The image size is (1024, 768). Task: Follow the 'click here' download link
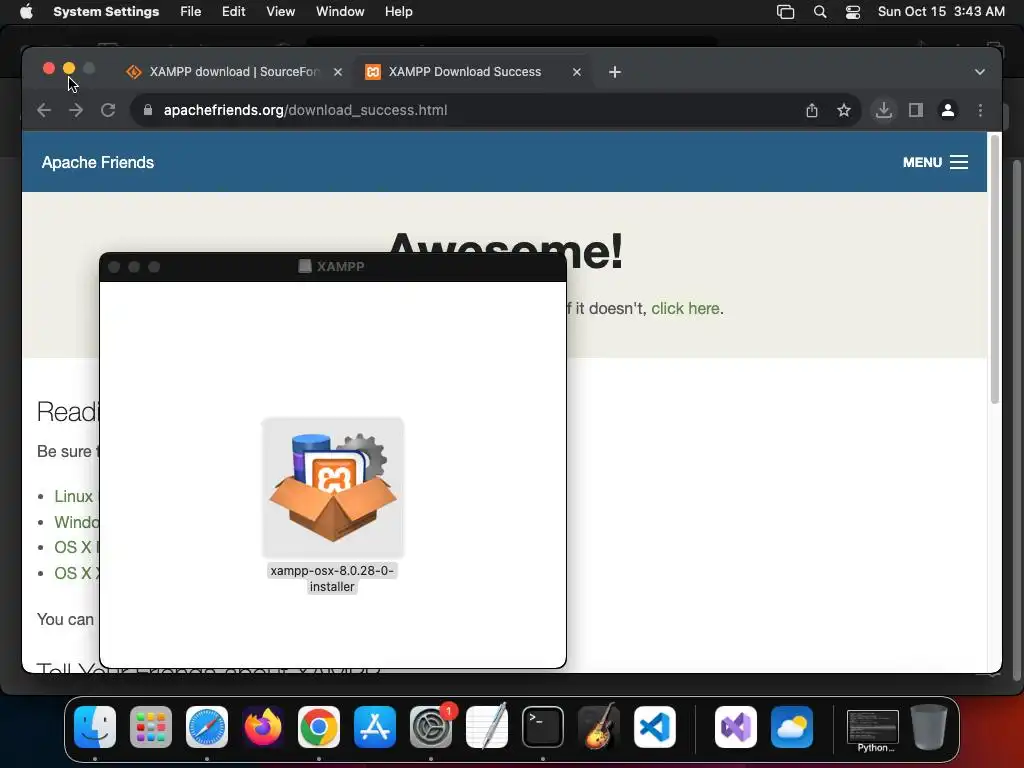pyautogui.click(x=685, y=308)
